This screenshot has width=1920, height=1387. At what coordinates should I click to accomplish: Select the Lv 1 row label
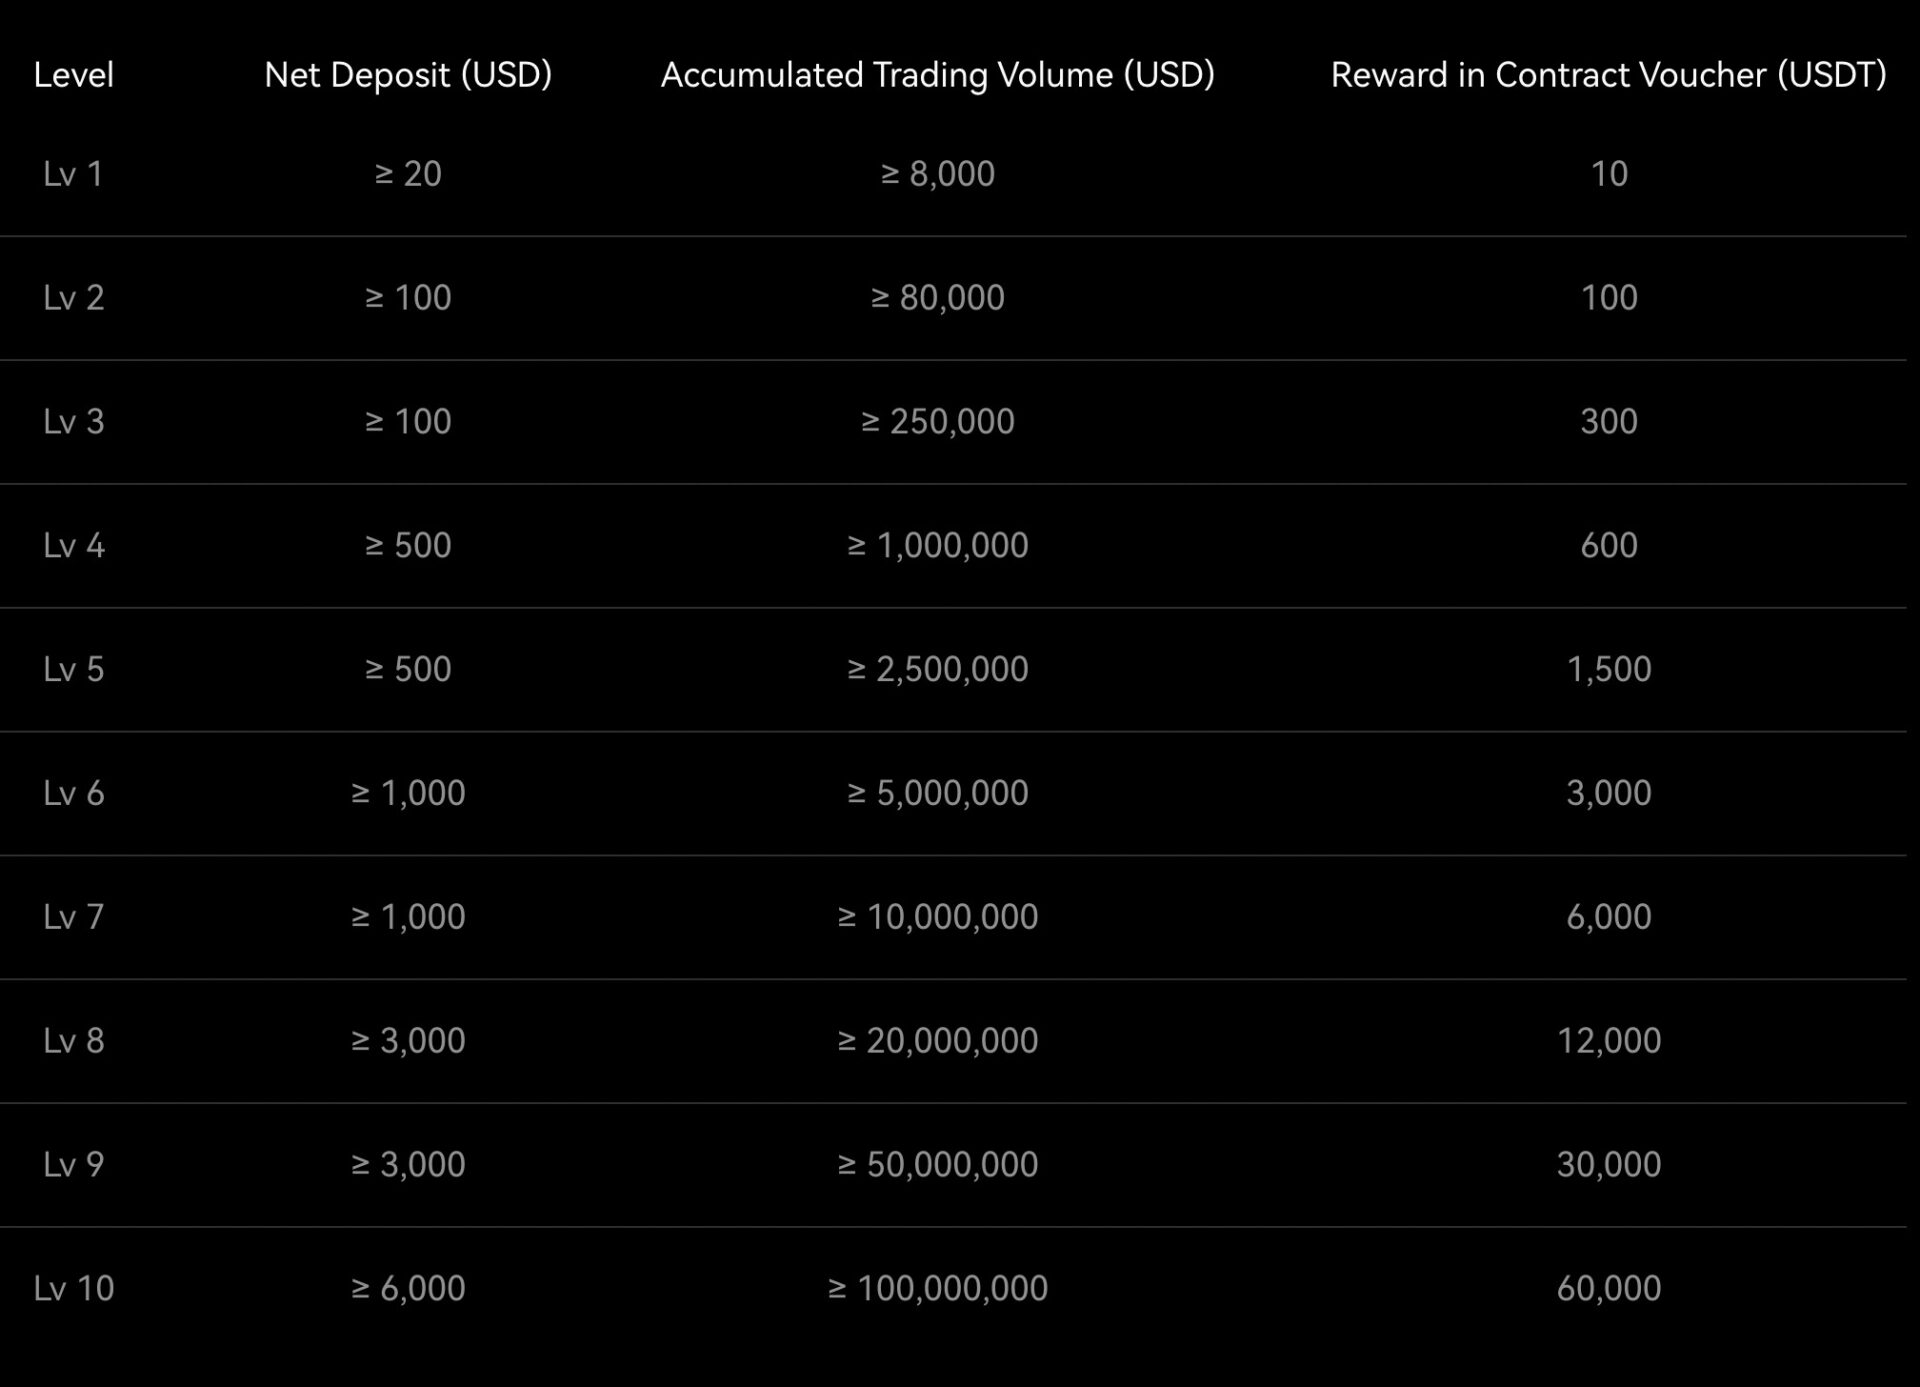(73, 174)
